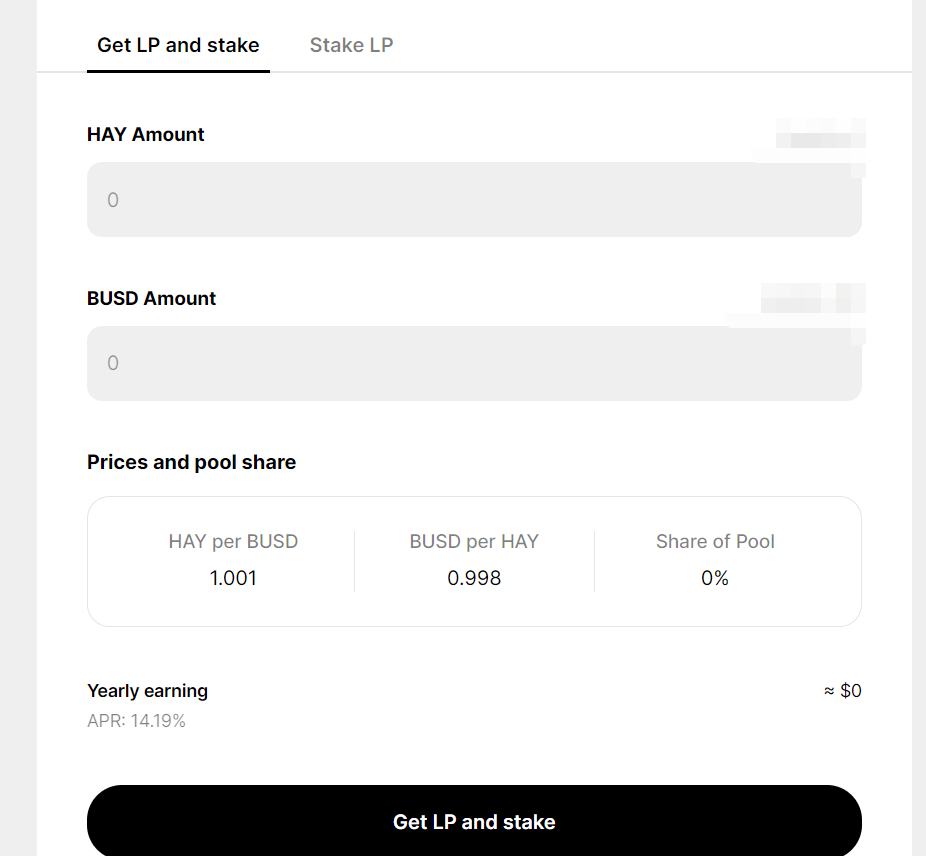Click the Share of Pool percentage
Viewport: 926px width, 856px height.
pyautogui.click(x=714, y=577)
